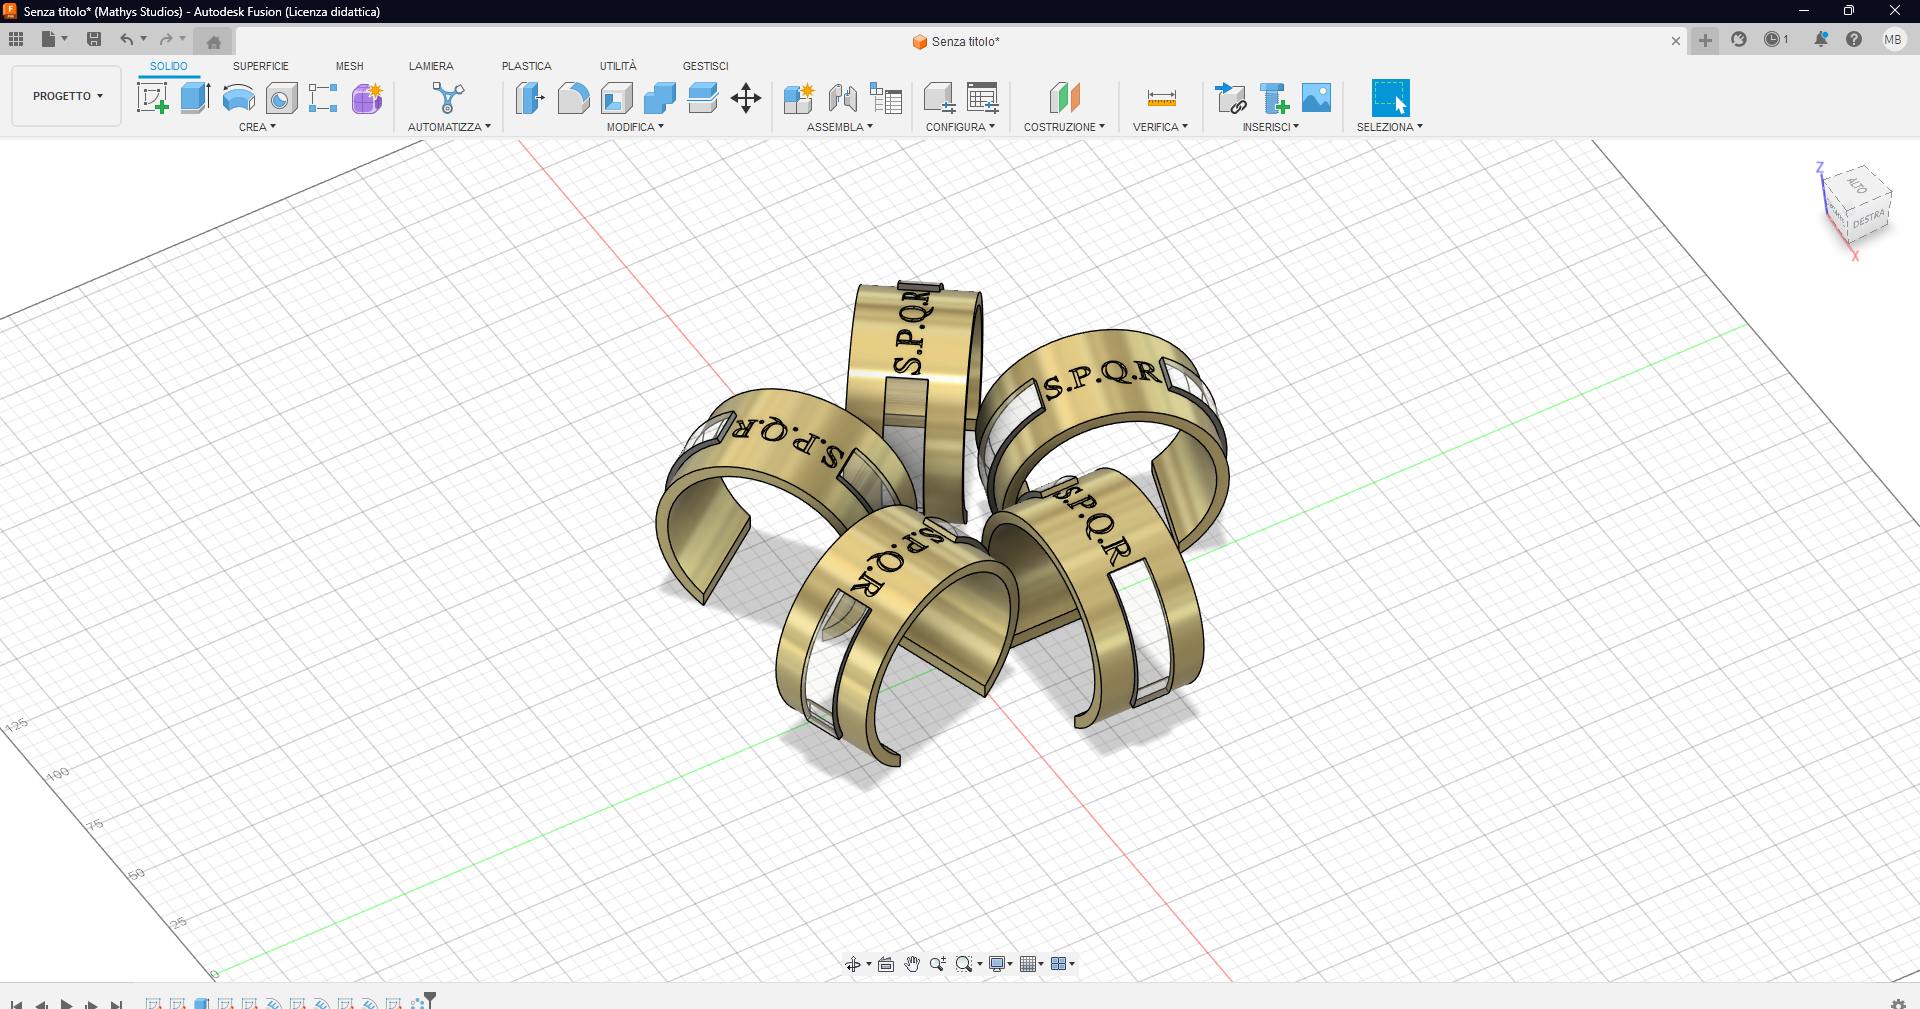The height and width of the screenshot is (1009, 1920).
Task: Click the Insert Canvas image icon
Action: pos(1317,98)
